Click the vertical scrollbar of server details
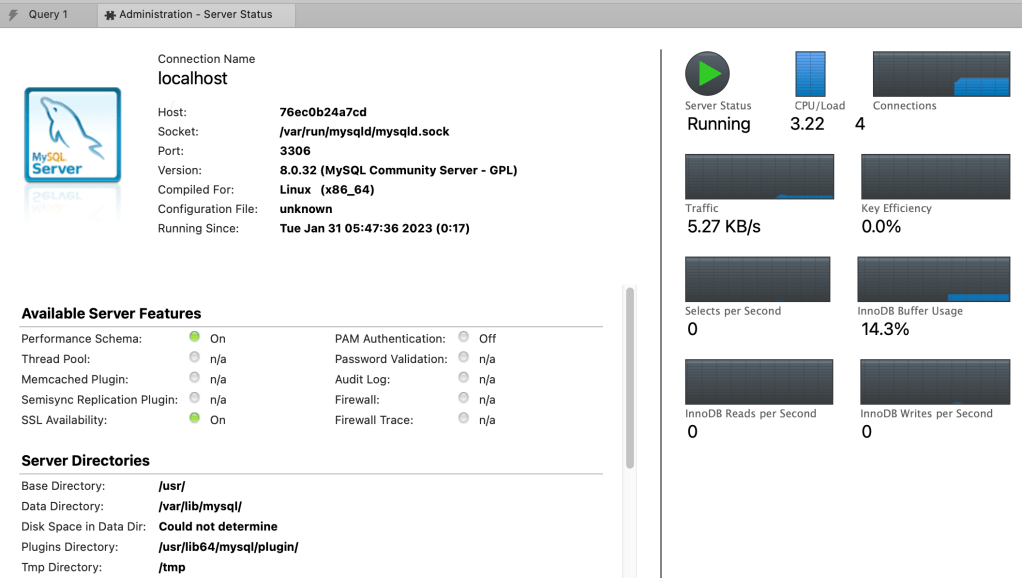The height and width of the screenshot is (578, 1022). pos(629,378)
